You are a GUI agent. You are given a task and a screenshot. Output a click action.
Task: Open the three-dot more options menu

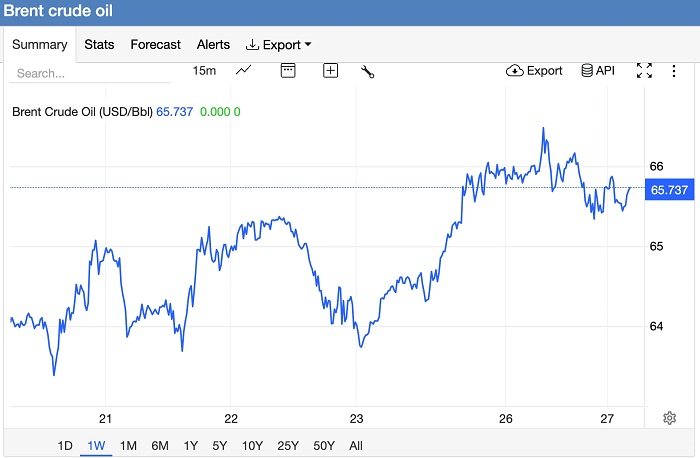pos(676,71)
